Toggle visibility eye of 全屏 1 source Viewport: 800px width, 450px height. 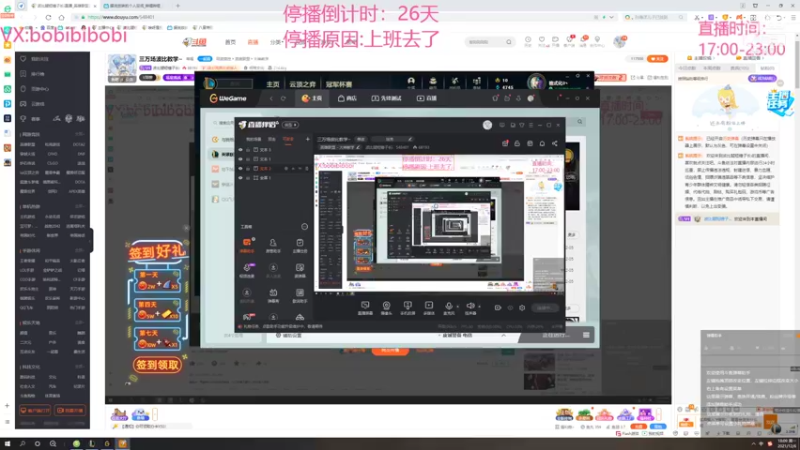coord(240,178)
